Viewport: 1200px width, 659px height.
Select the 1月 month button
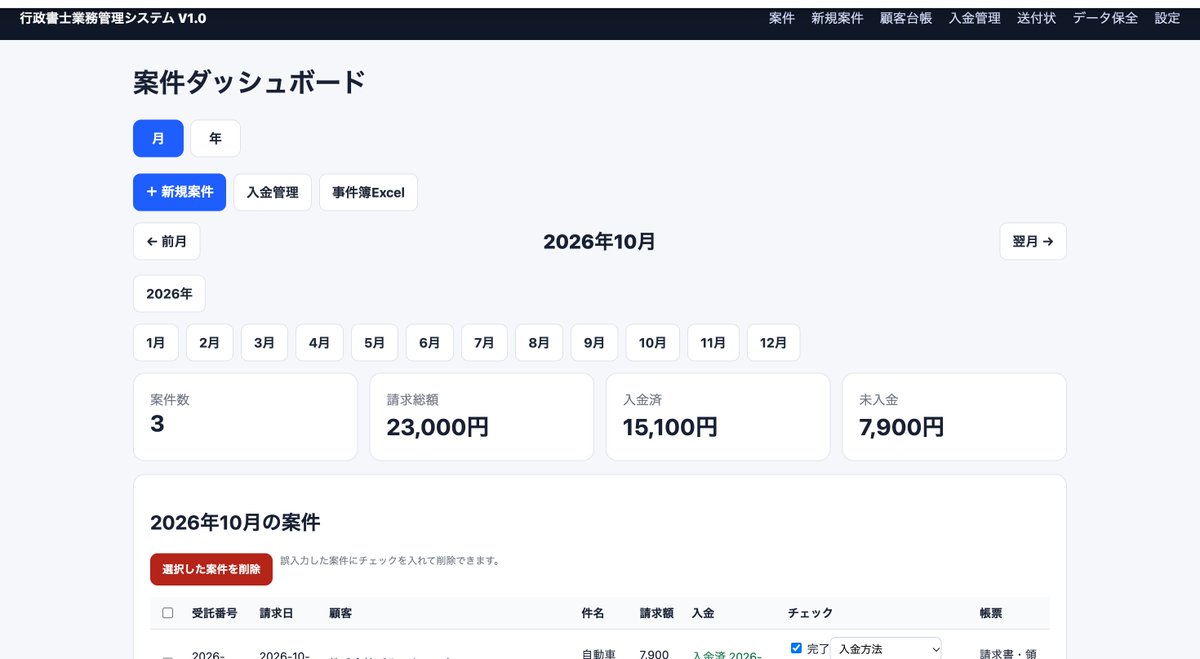(x=156, y=342)
